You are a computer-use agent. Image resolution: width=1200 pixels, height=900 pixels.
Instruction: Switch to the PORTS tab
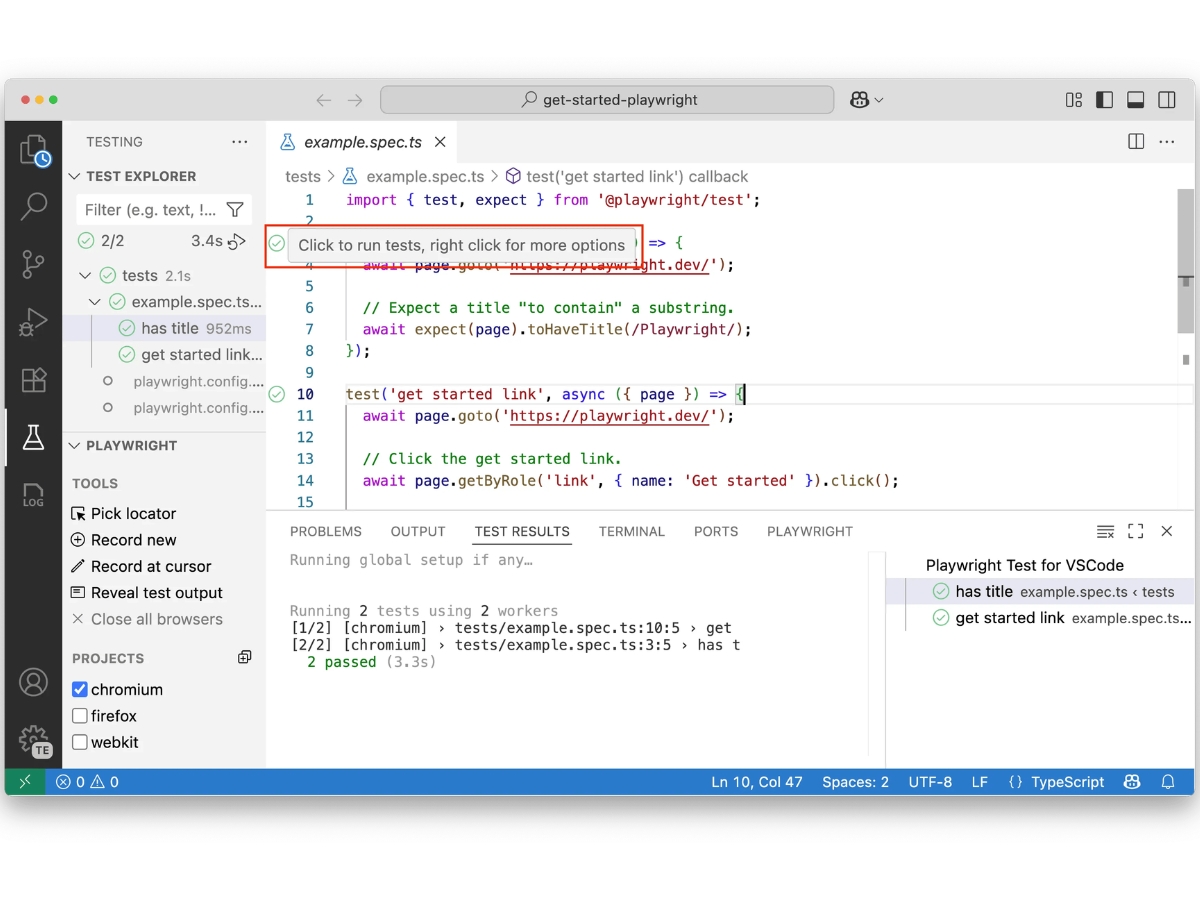(716, 532)
